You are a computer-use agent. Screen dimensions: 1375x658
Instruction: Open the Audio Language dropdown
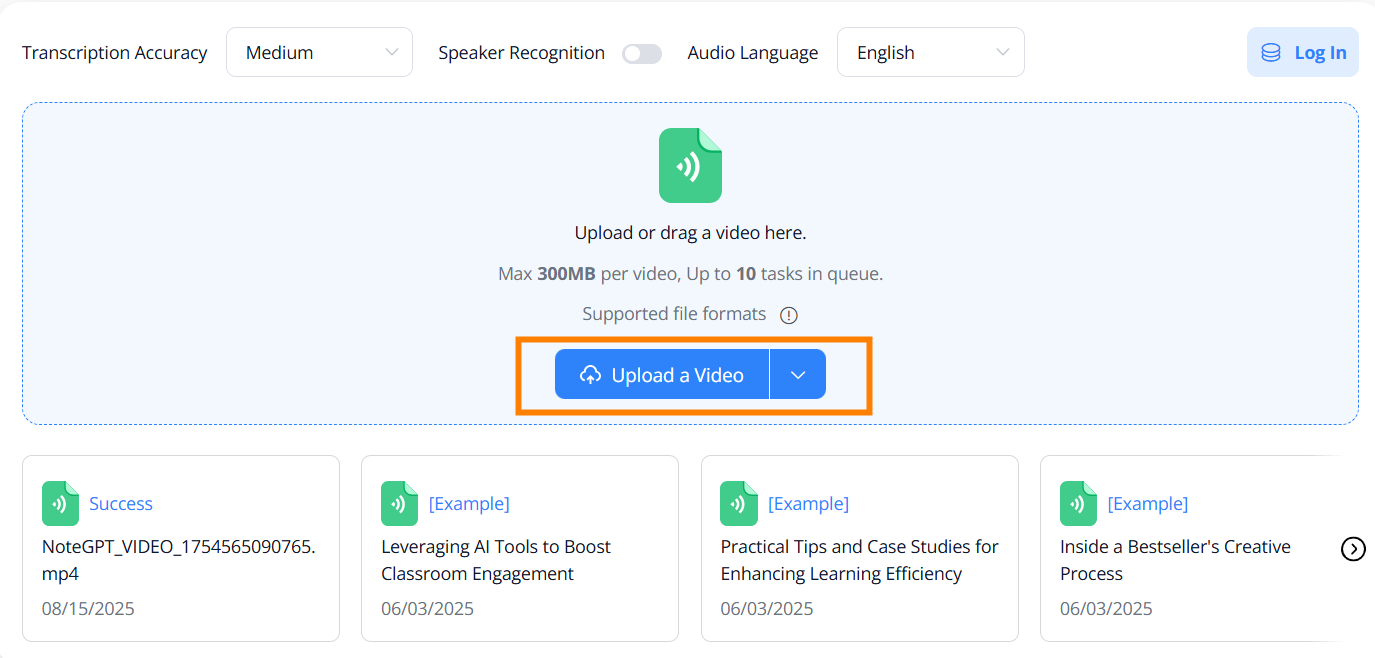pos(930,51)
